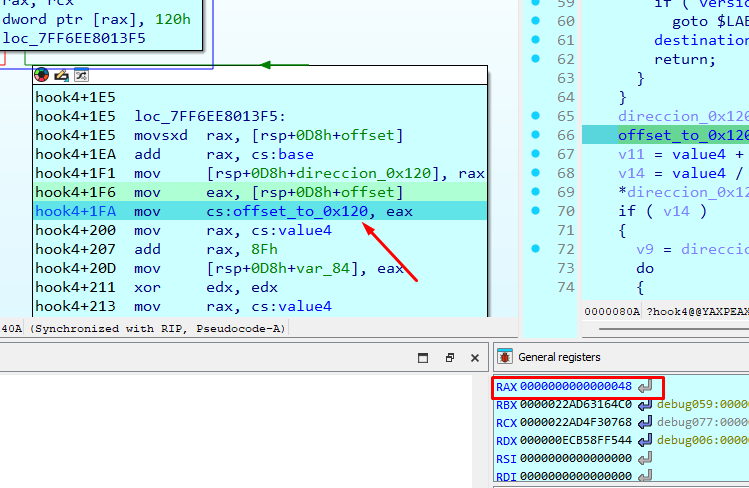The image size is (749, 488).
Task: Click the bug icon beside General registers
Action: (x=505, y=357)
